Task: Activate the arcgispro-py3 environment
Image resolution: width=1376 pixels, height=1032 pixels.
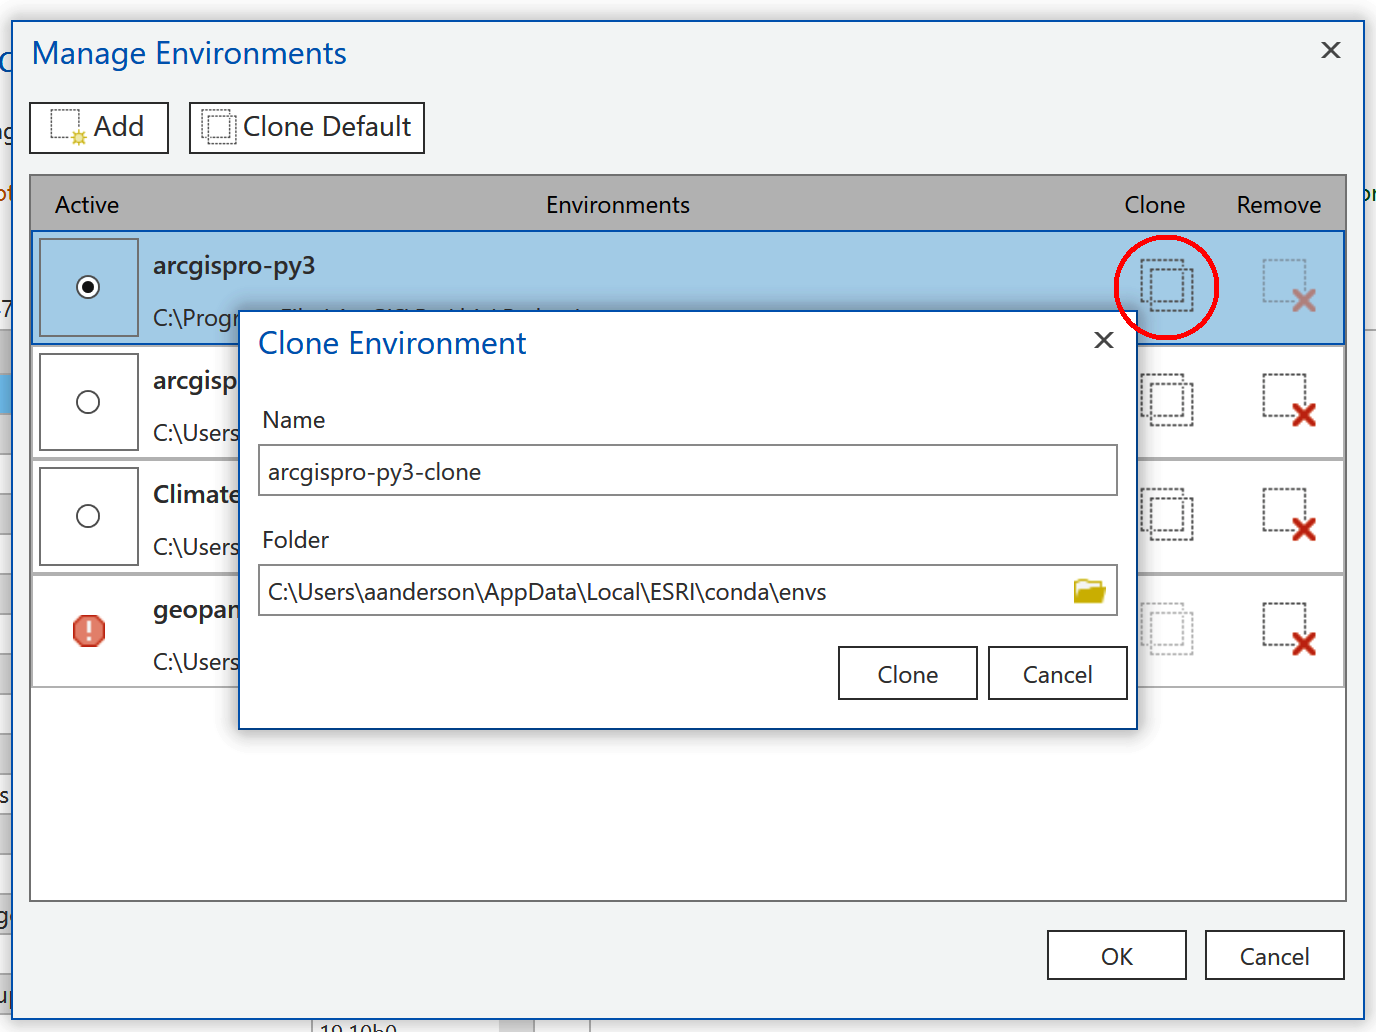Action: pos(88,287)
